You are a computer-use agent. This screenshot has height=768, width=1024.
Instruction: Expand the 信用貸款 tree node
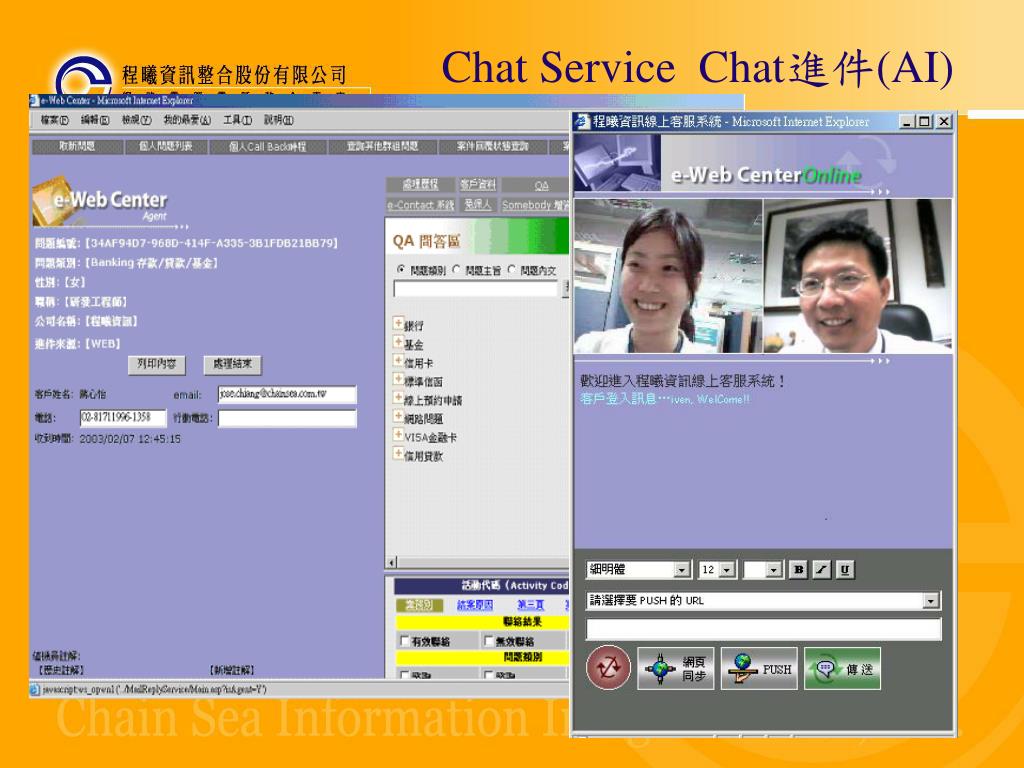pyautogui.click(x=398, y=454)
